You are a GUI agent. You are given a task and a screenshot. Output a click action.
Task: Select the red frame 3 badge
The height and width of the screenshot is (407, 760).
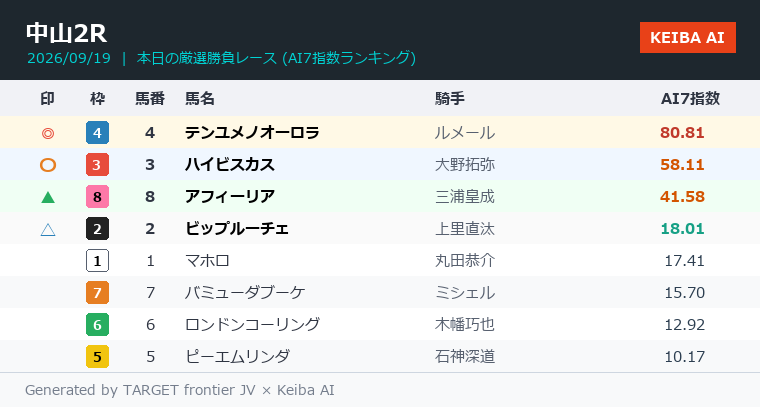click(x=97, y=165)
